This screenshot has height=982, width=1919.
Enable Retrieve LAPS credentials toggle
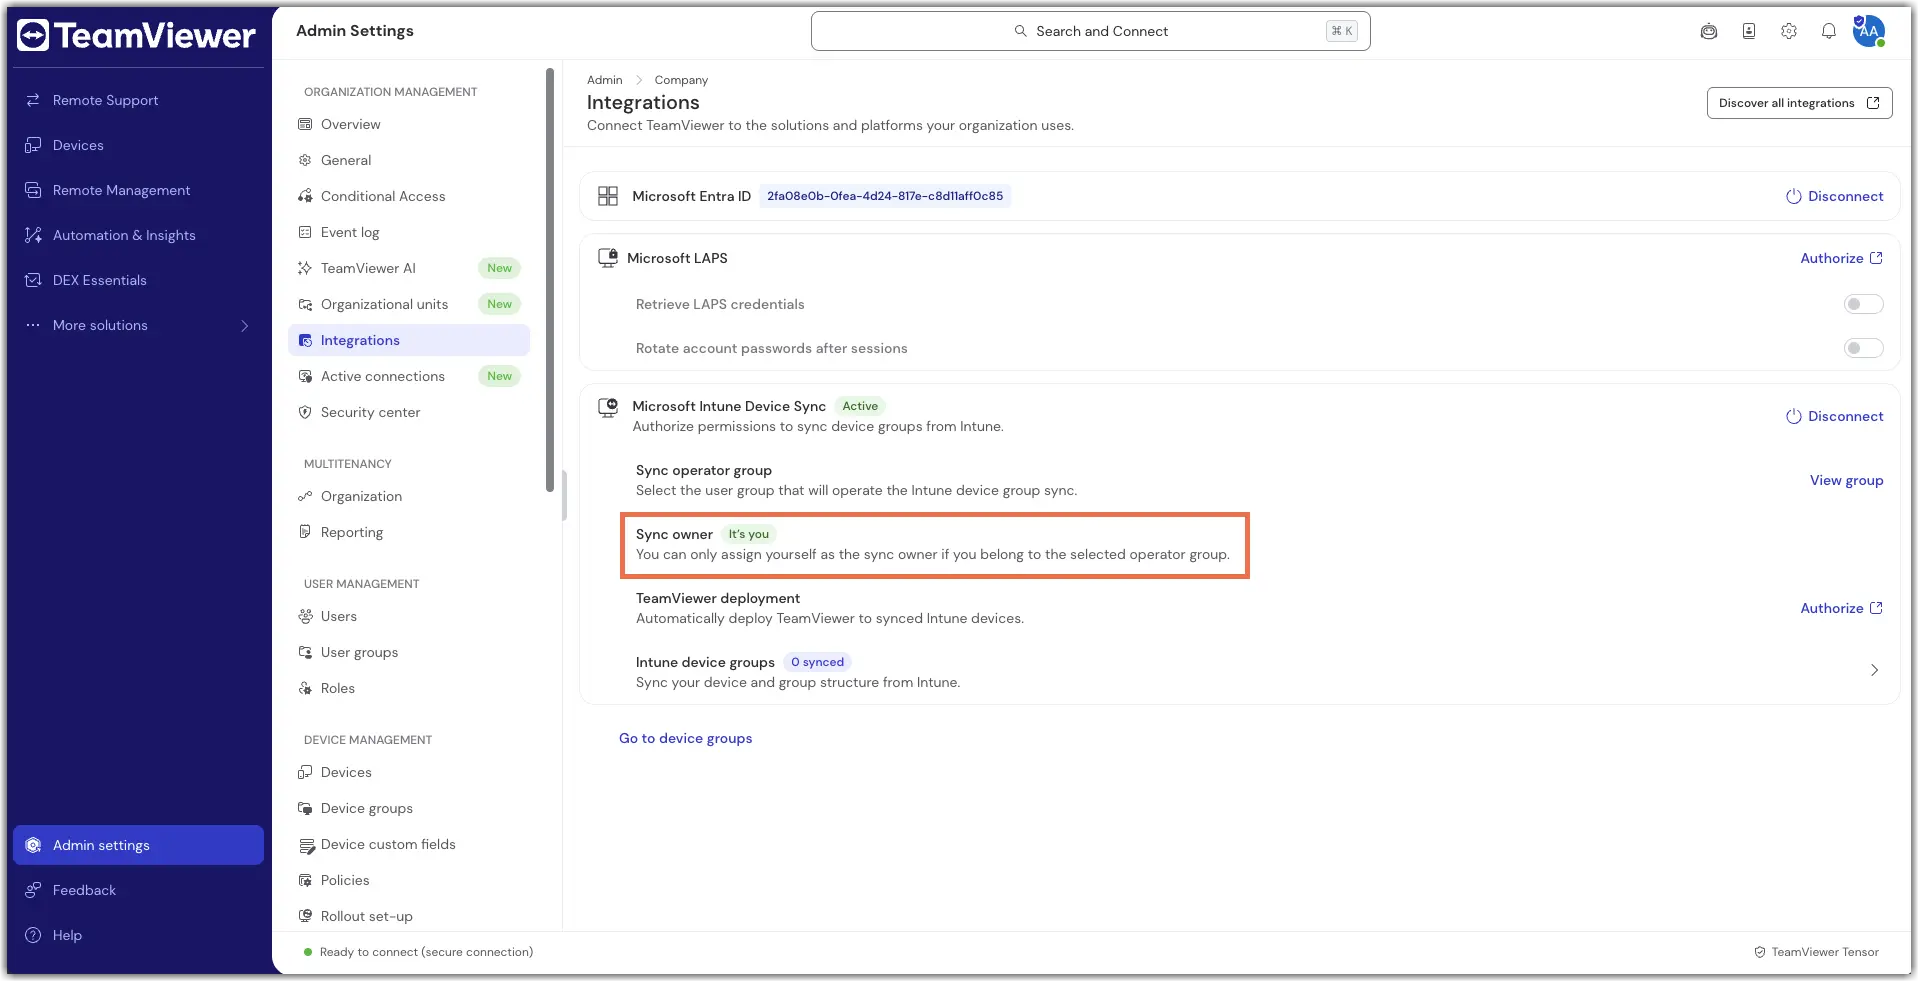[1863, 304]
